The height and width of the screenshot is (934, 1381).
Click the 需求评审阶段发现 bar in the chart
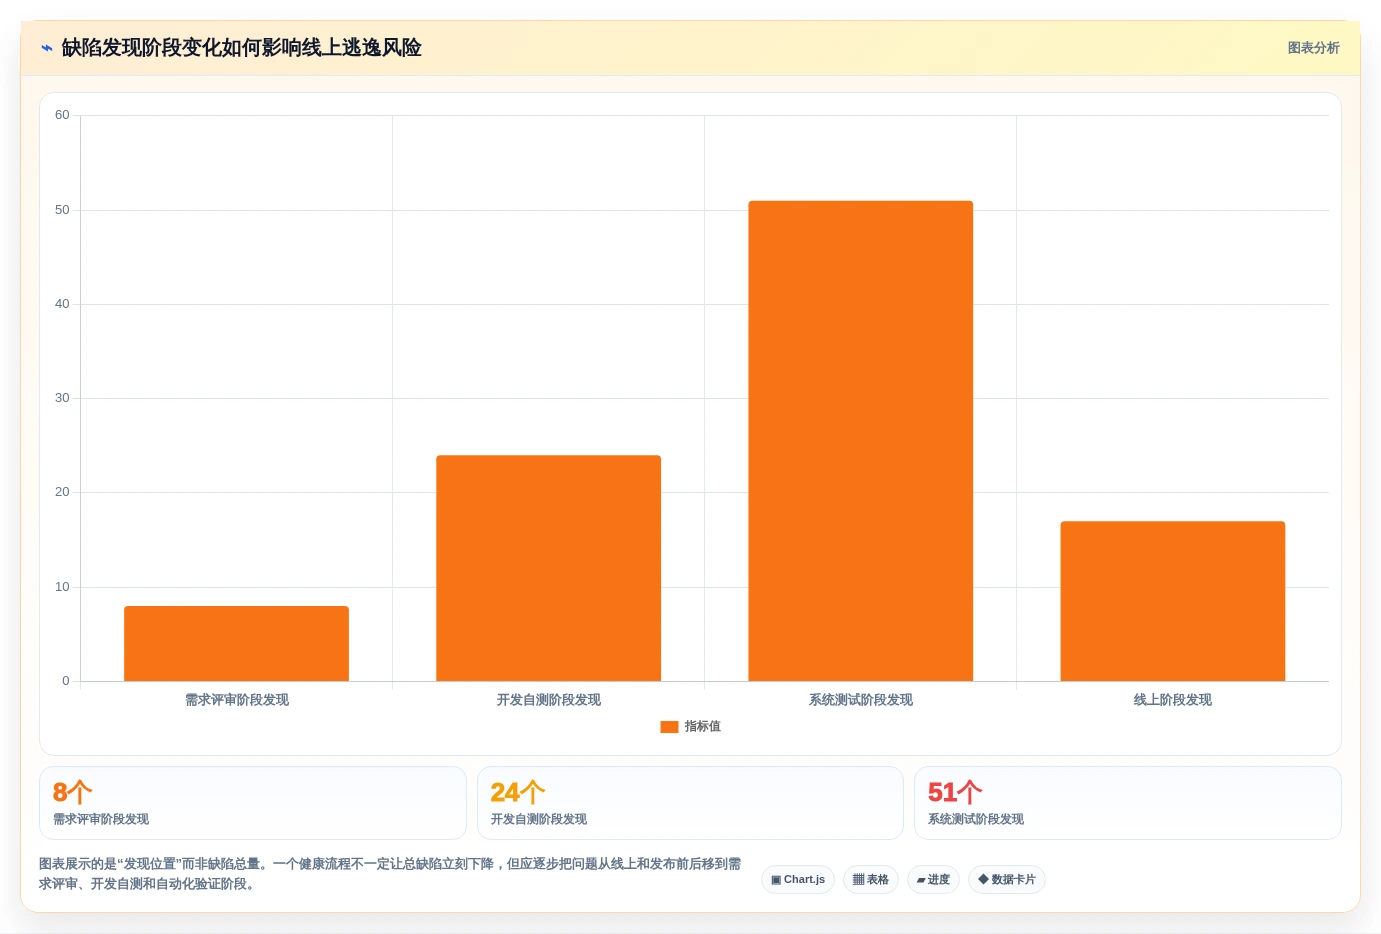[x=236, y=644]
